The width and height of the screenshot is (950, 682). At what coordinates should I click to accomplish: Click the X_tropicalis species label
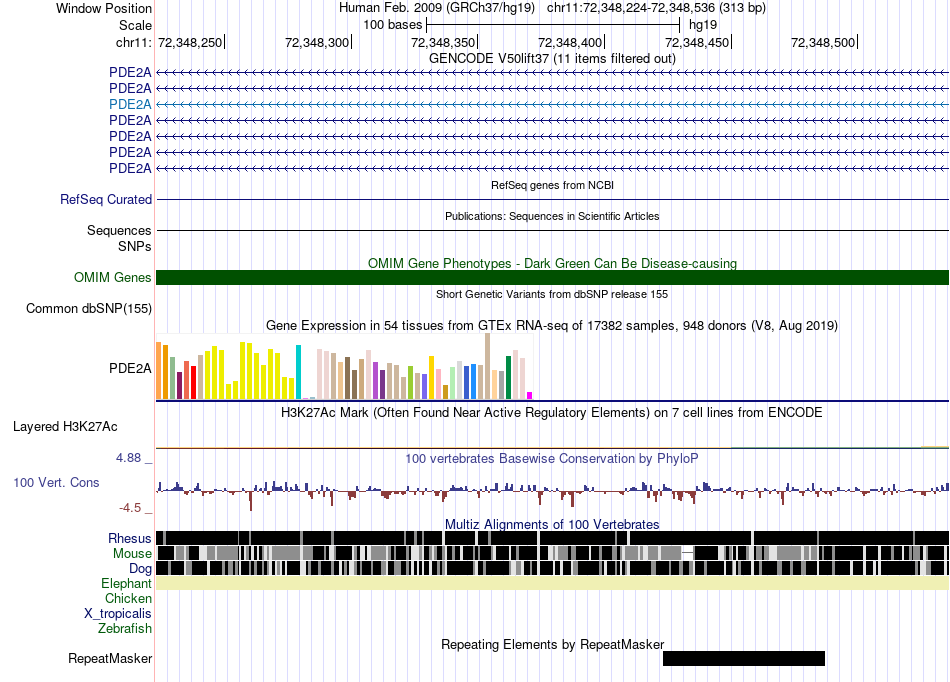(118, 614)
